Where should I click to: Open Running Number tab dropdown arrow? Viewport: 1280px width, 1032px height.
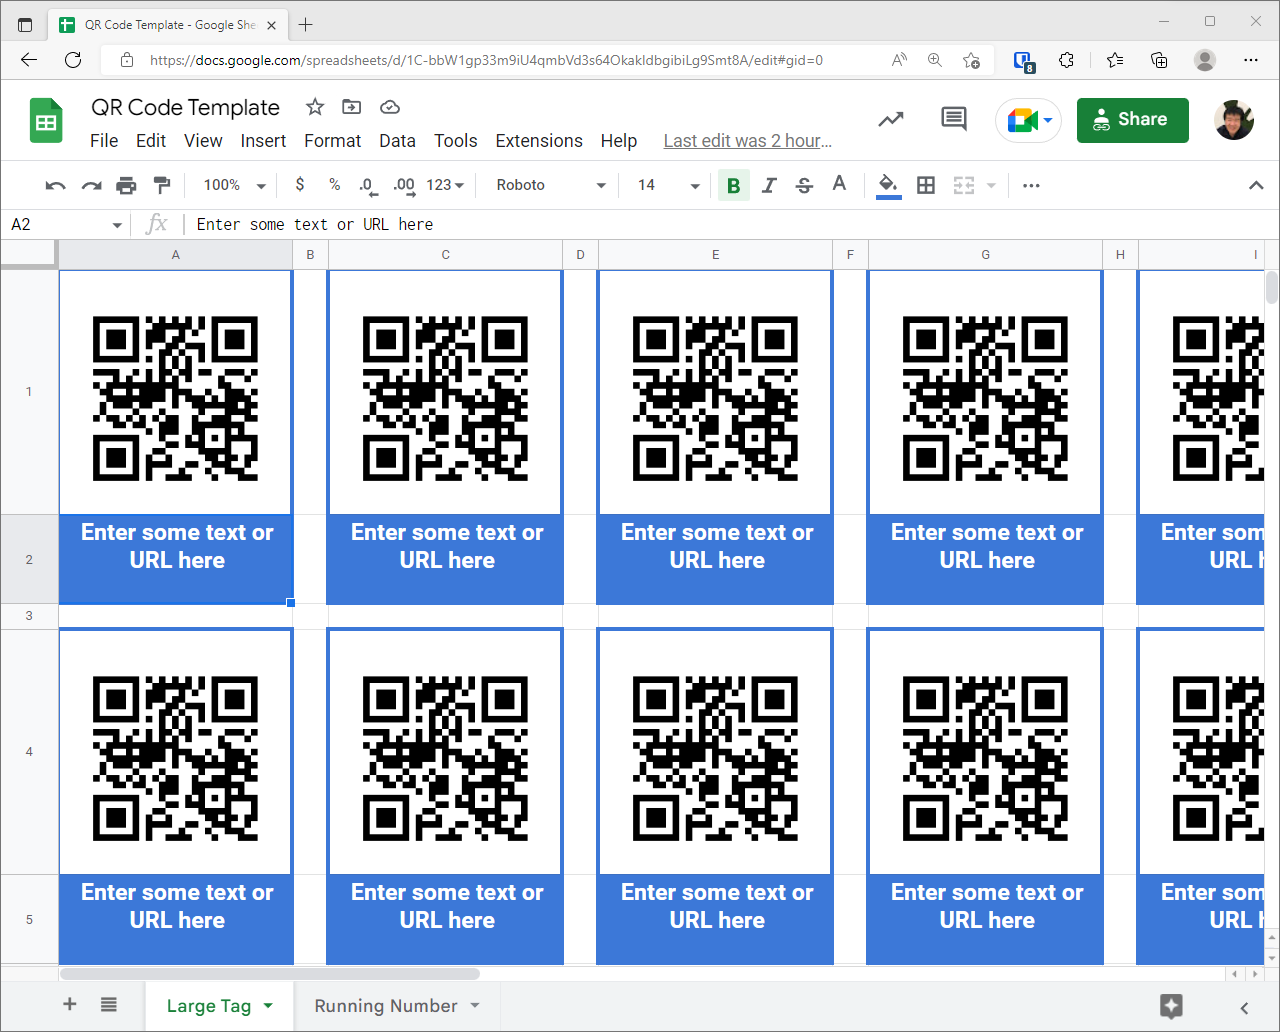(475, 1006)
